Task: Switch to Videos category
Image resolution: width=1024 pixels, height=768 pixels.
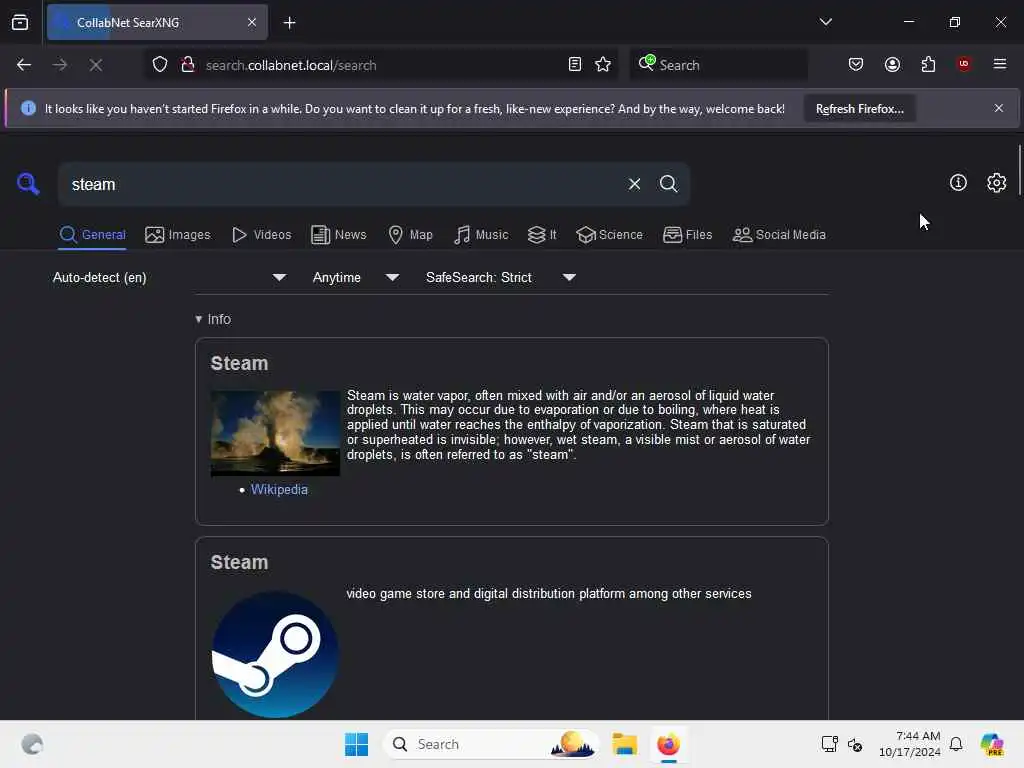Action: tap(261, 234)
